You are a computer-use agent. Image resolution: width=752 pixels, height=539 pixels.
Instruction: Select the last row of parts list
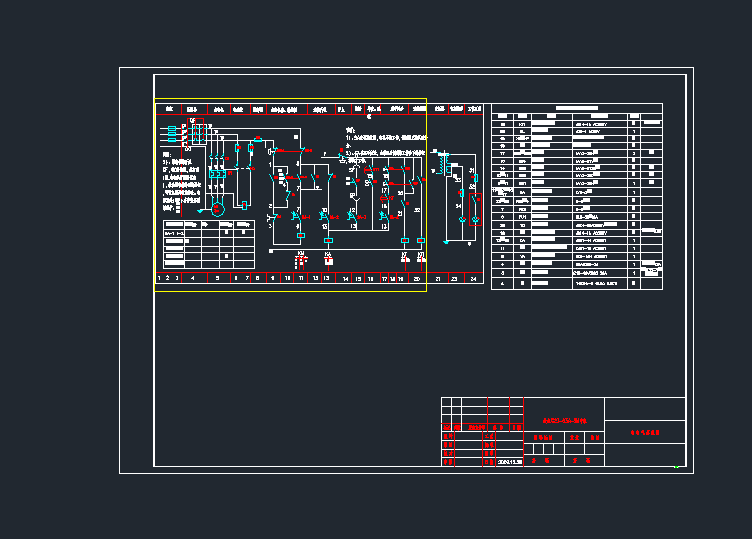[x=576, y=284]
